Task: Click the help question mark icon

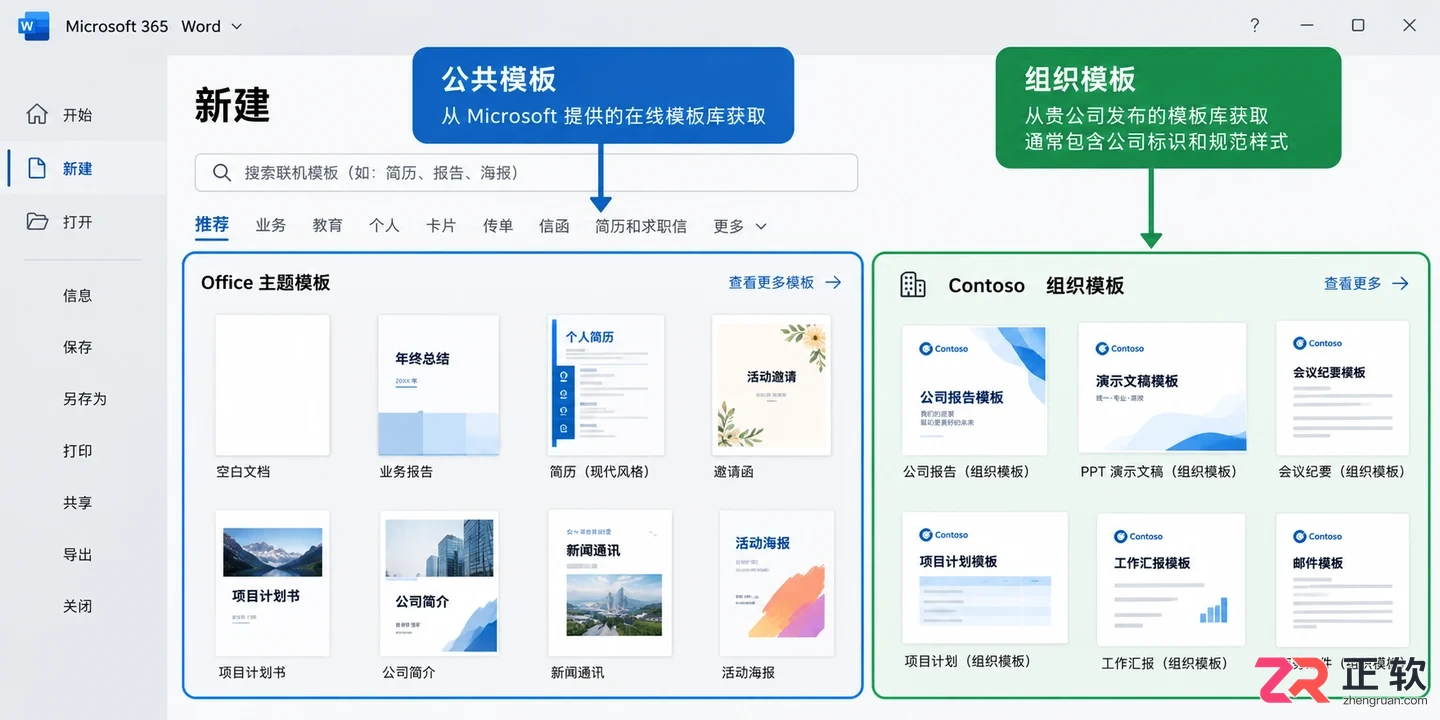Action: [x=1255, y=26]
